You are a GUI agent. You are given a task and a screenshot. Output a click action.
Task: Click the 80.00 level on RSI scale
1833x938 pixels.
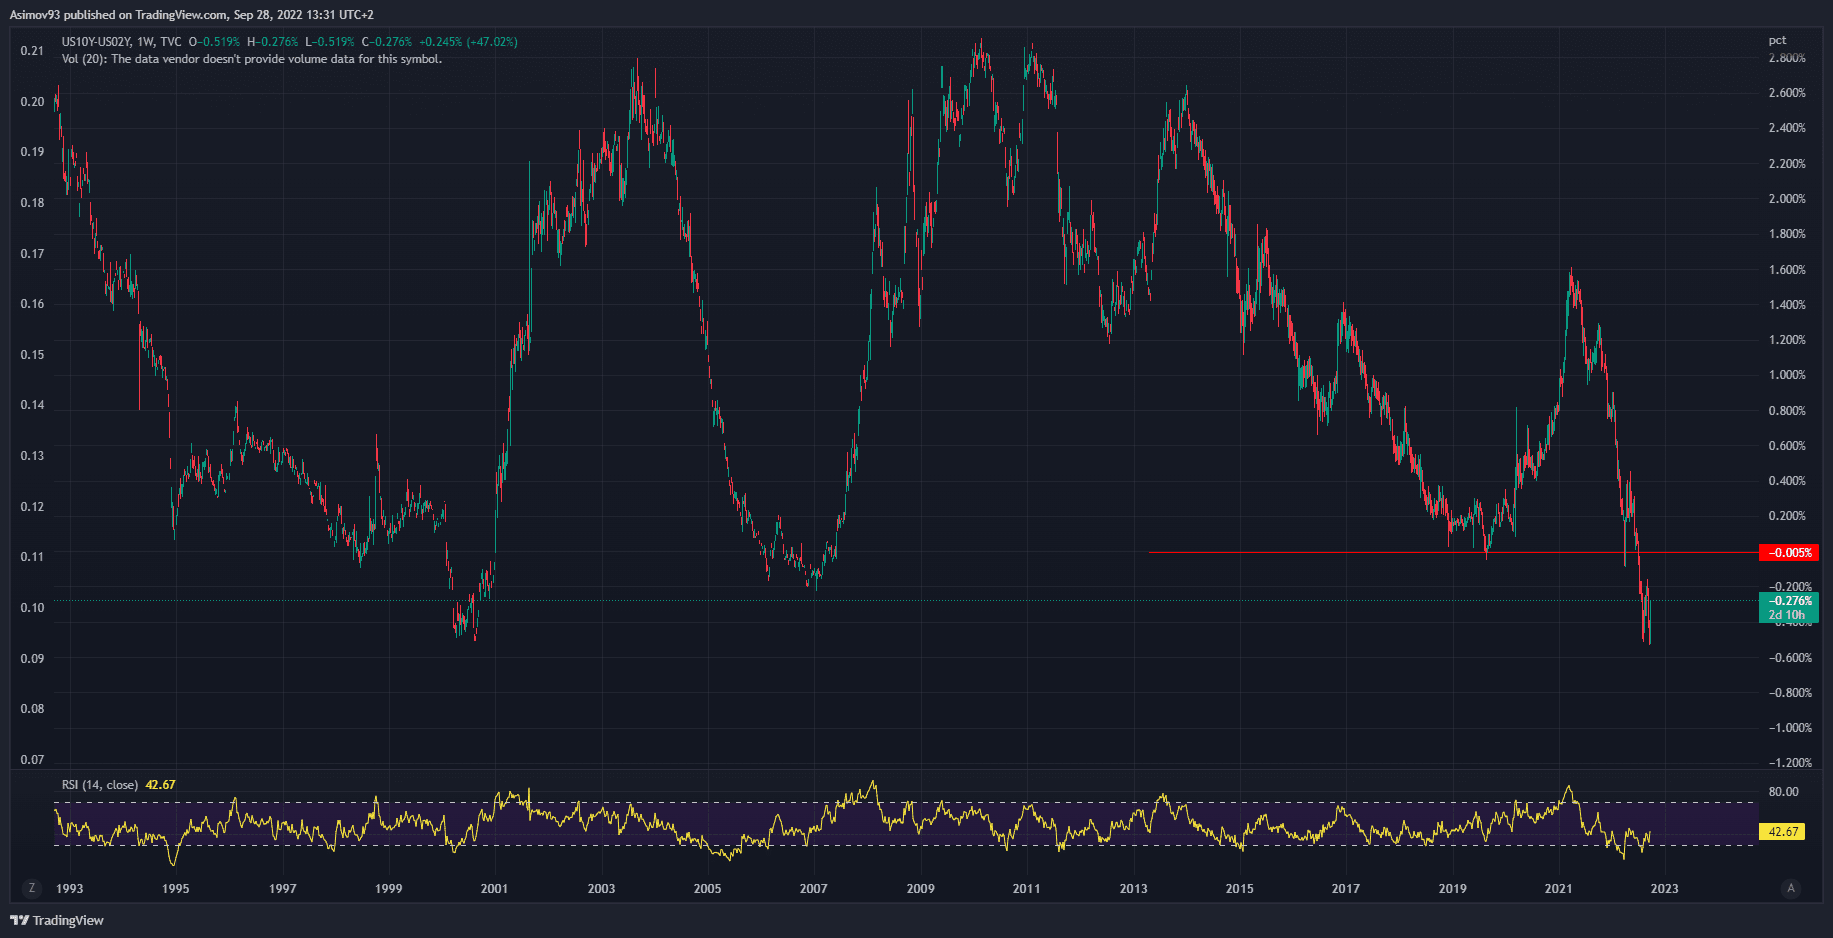tap(1783, 792)
